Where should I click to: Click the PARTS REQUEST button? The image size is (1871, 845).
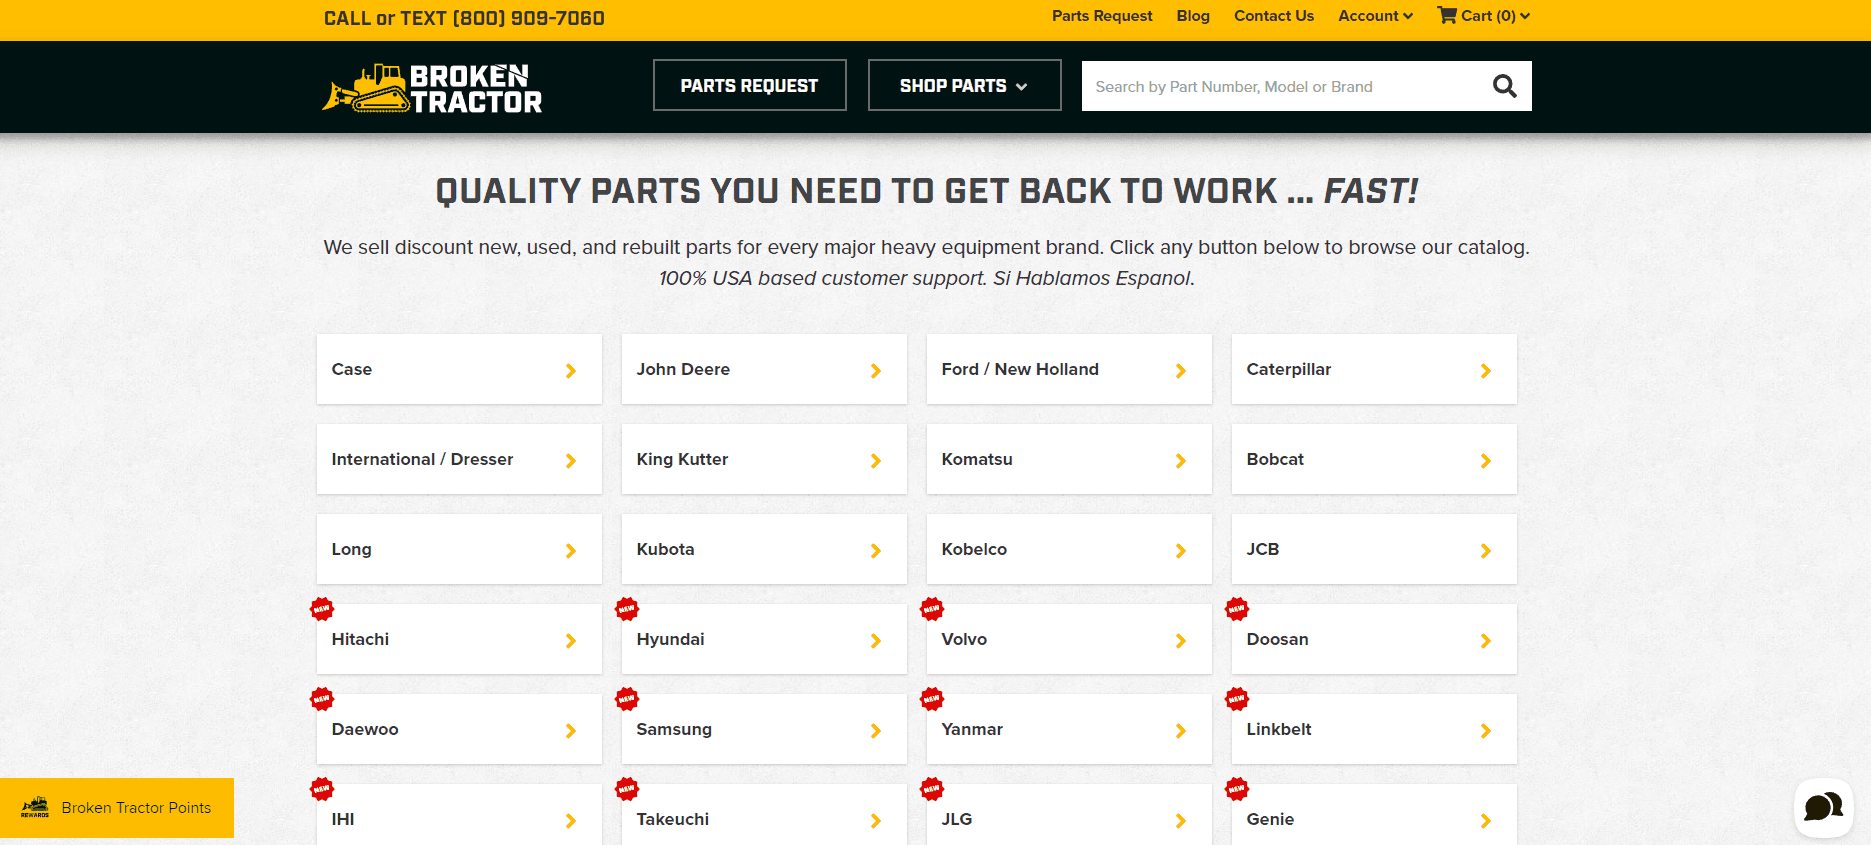[x=749, y=85]
